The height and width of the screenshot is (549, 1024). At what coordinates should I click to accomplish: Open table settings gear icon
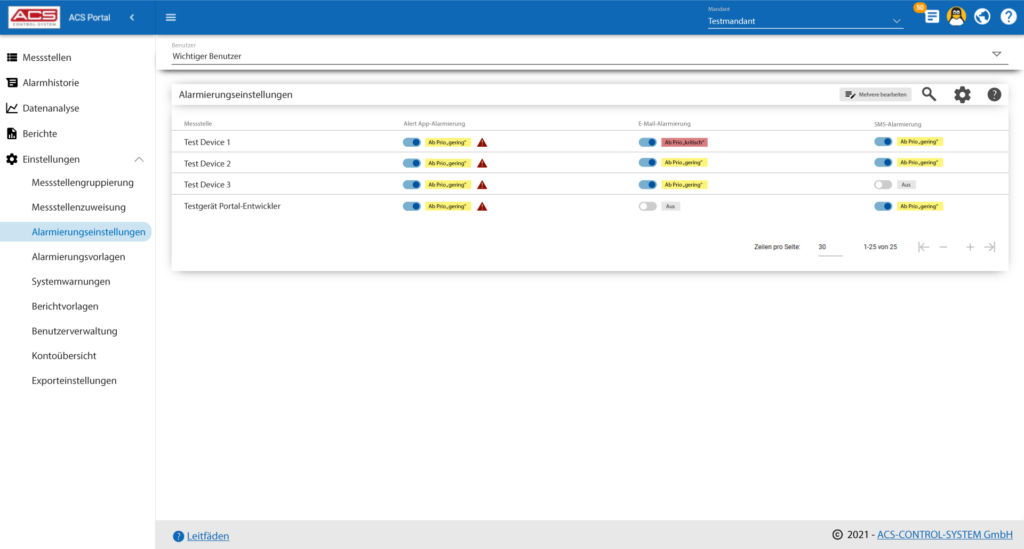[x=962, y=95]
